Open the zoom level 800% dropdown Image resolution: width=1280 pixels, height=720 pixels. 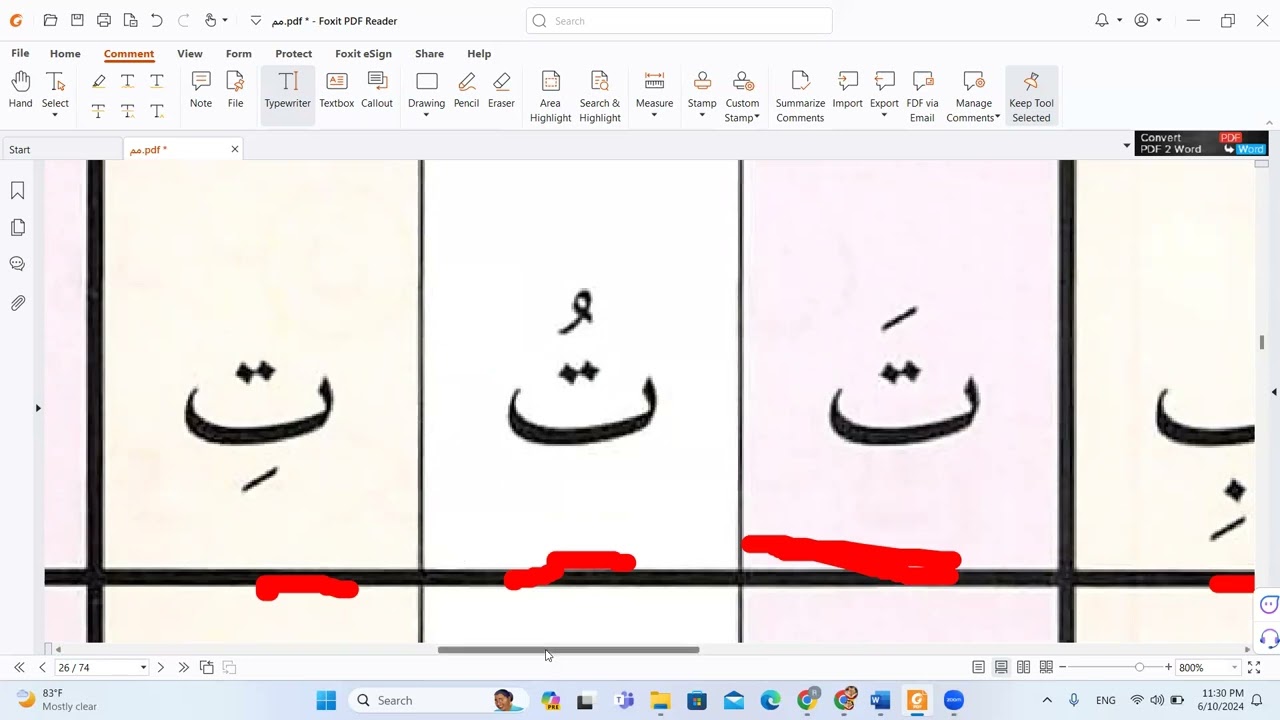1234,667
